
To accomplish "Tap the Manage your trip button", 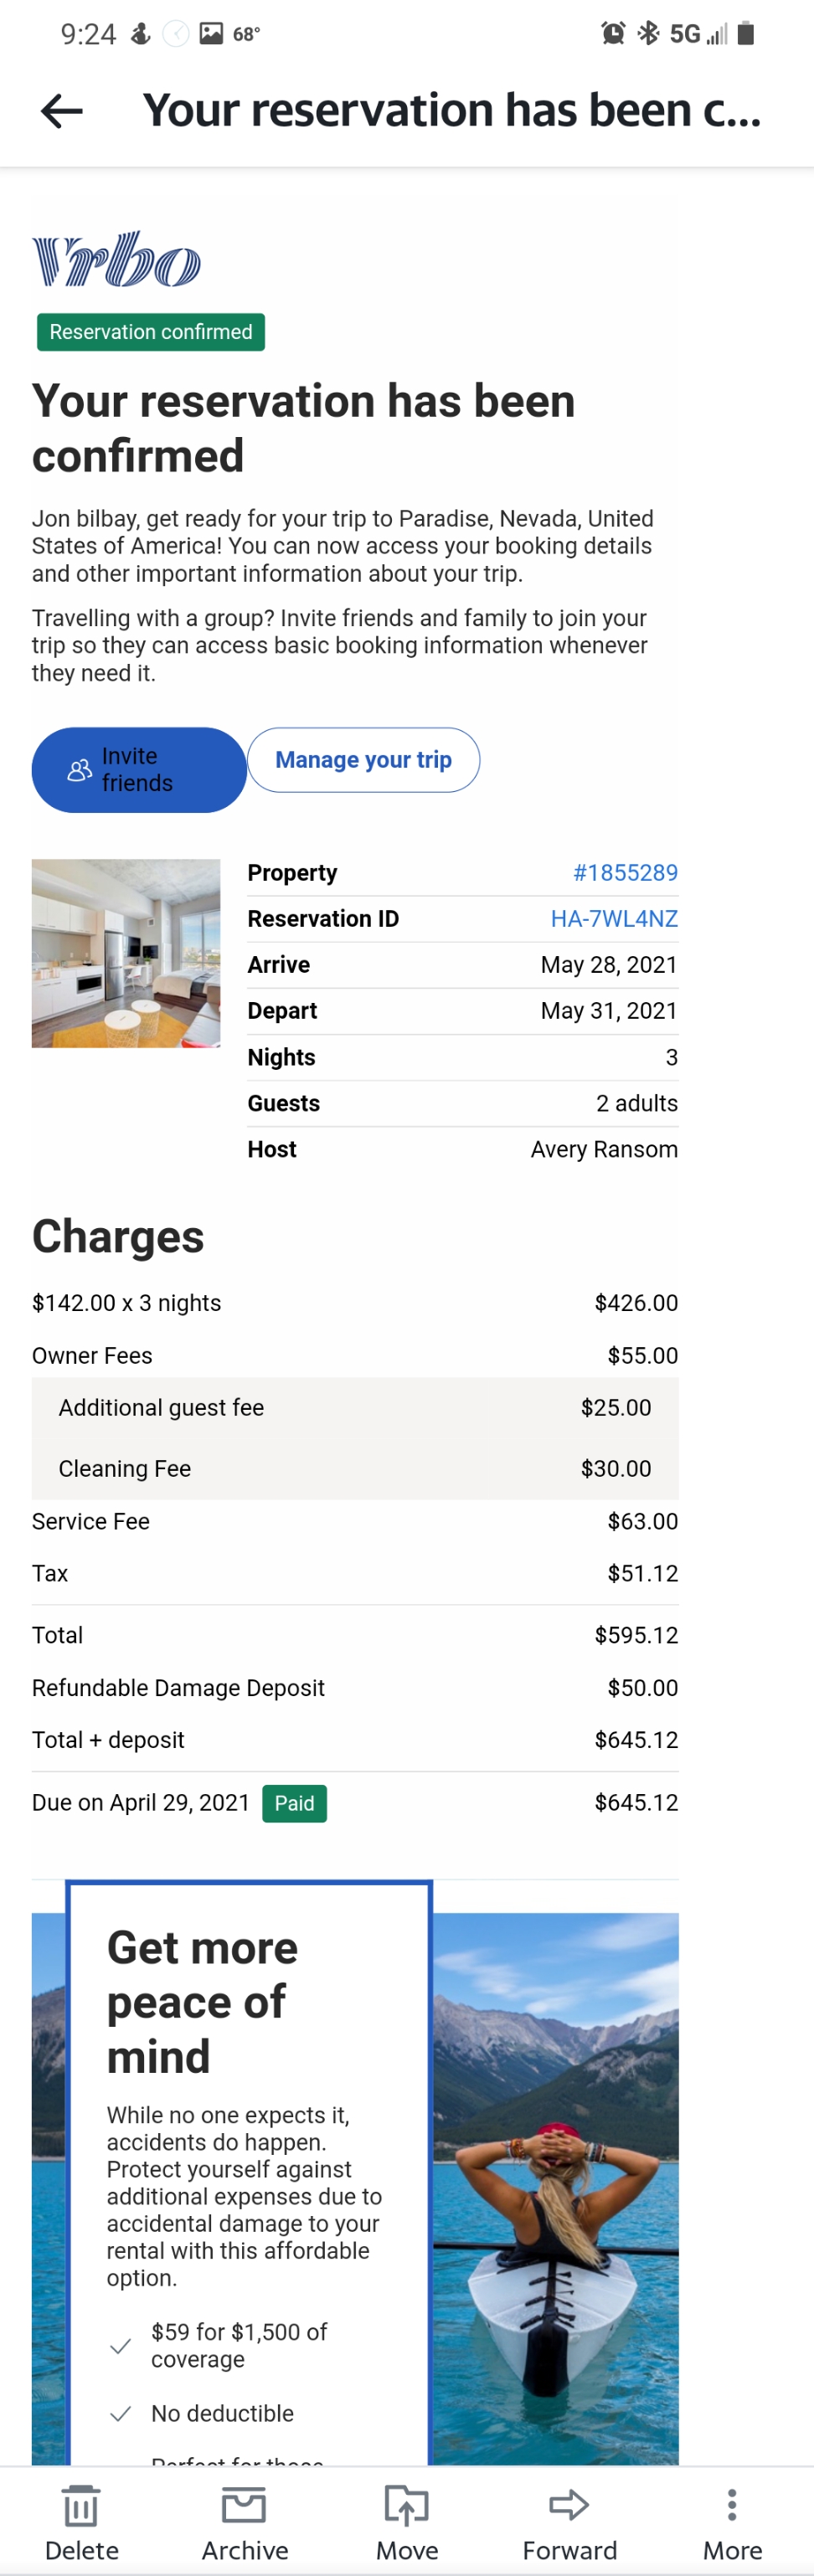I will (363, 760).
